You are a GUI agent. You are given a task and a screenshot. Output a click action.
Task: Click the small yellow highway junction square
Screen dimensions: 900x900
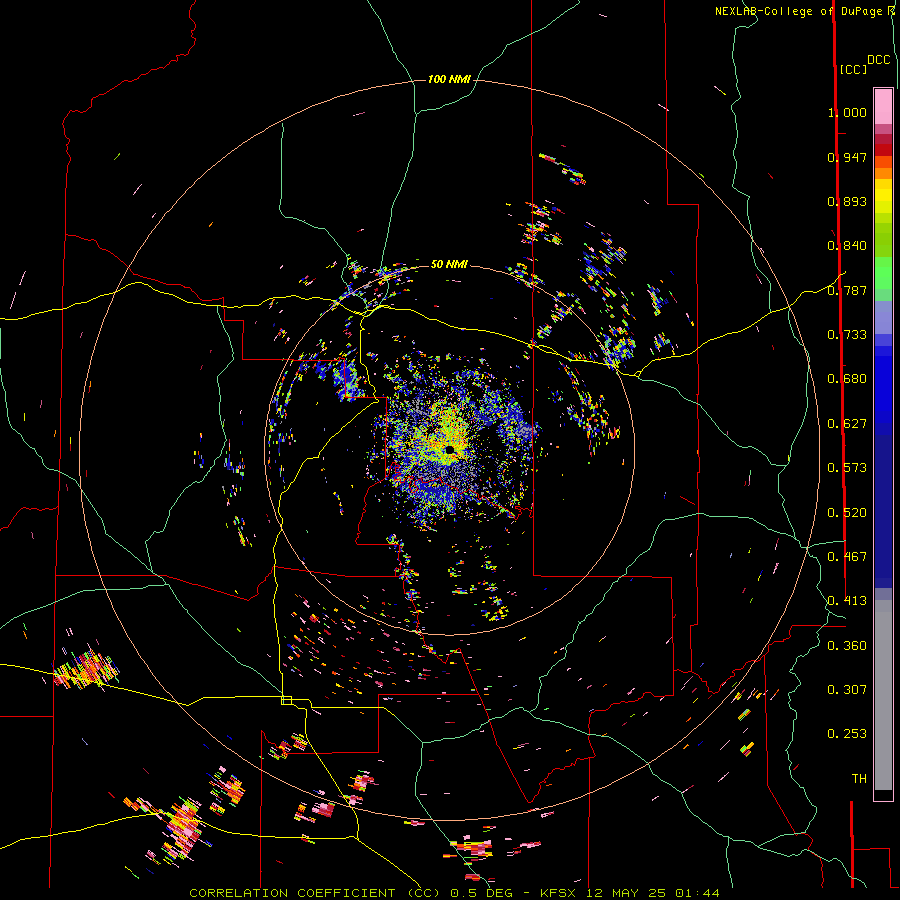pos(286,700)
